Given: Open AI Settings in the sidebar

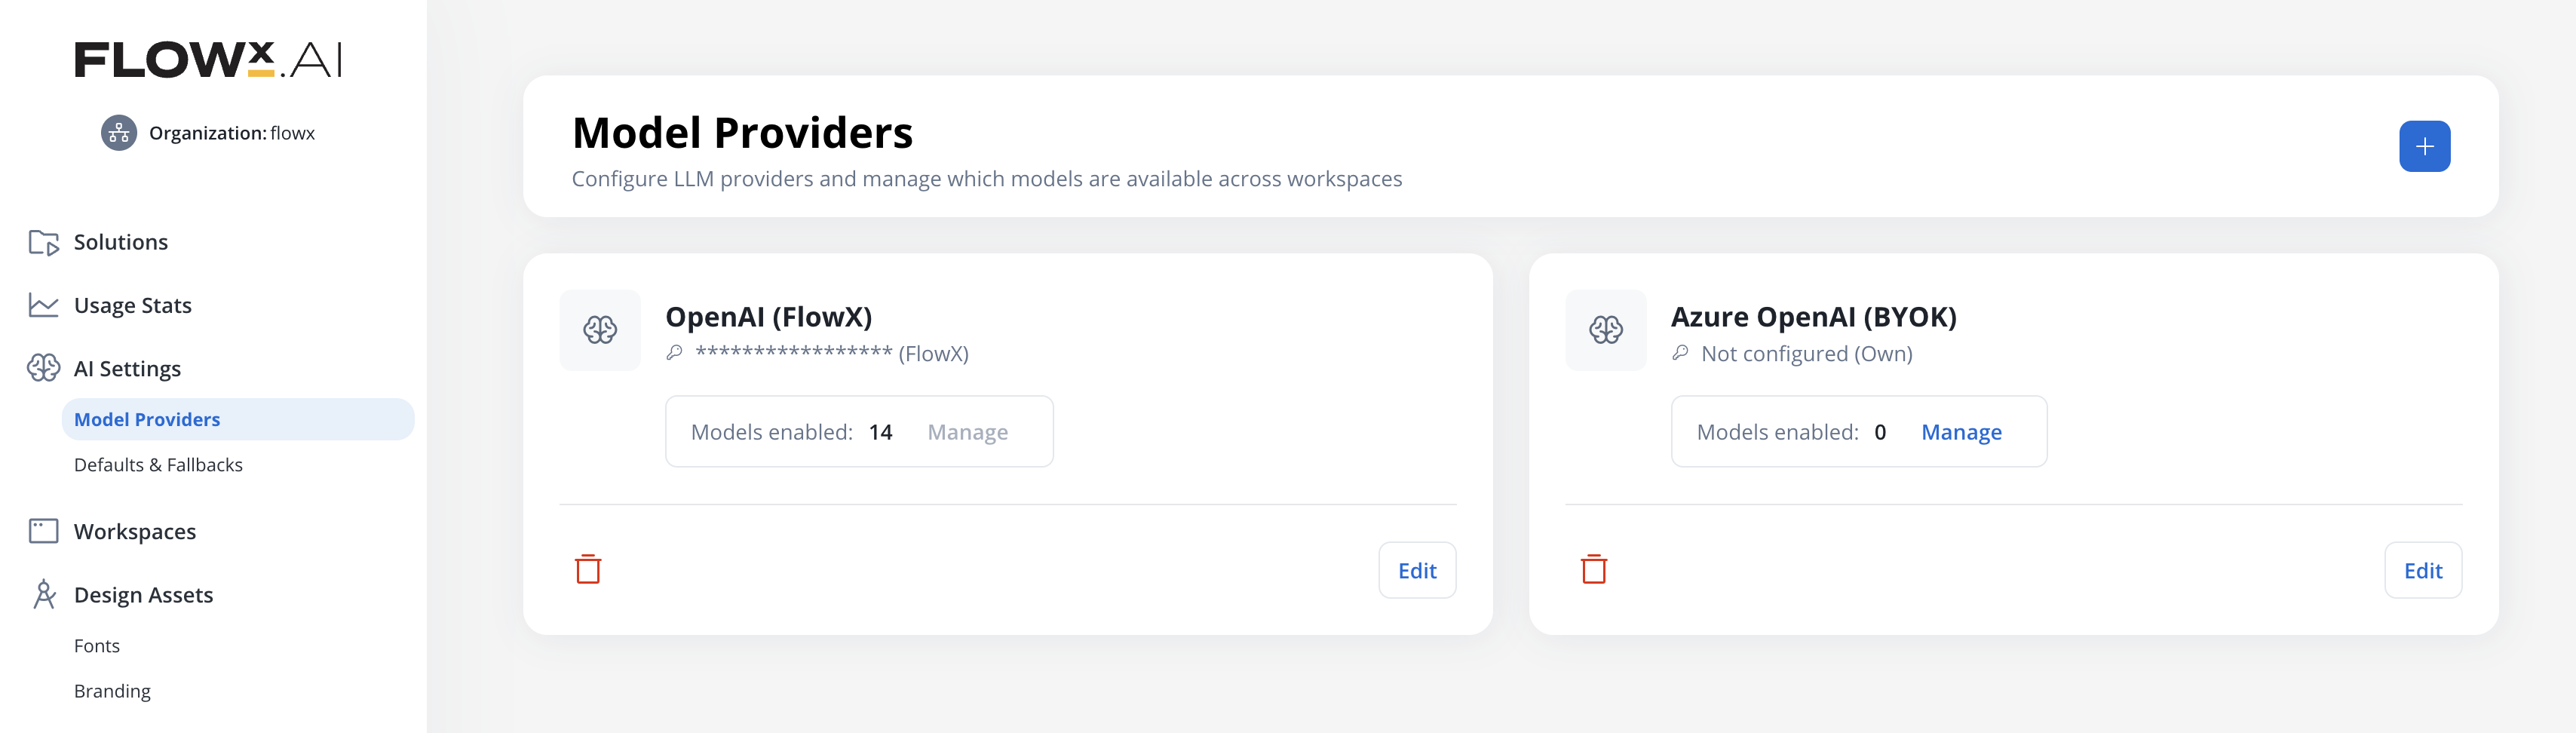Looking at the screenshot, I should click(128, 369).
